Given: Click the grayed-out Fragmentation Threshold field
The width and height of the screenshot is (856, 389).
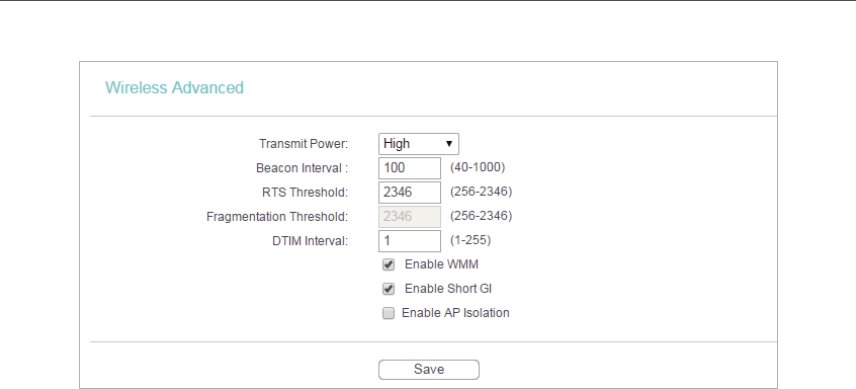Looking at the screenshot, I should tap(409, 217).
